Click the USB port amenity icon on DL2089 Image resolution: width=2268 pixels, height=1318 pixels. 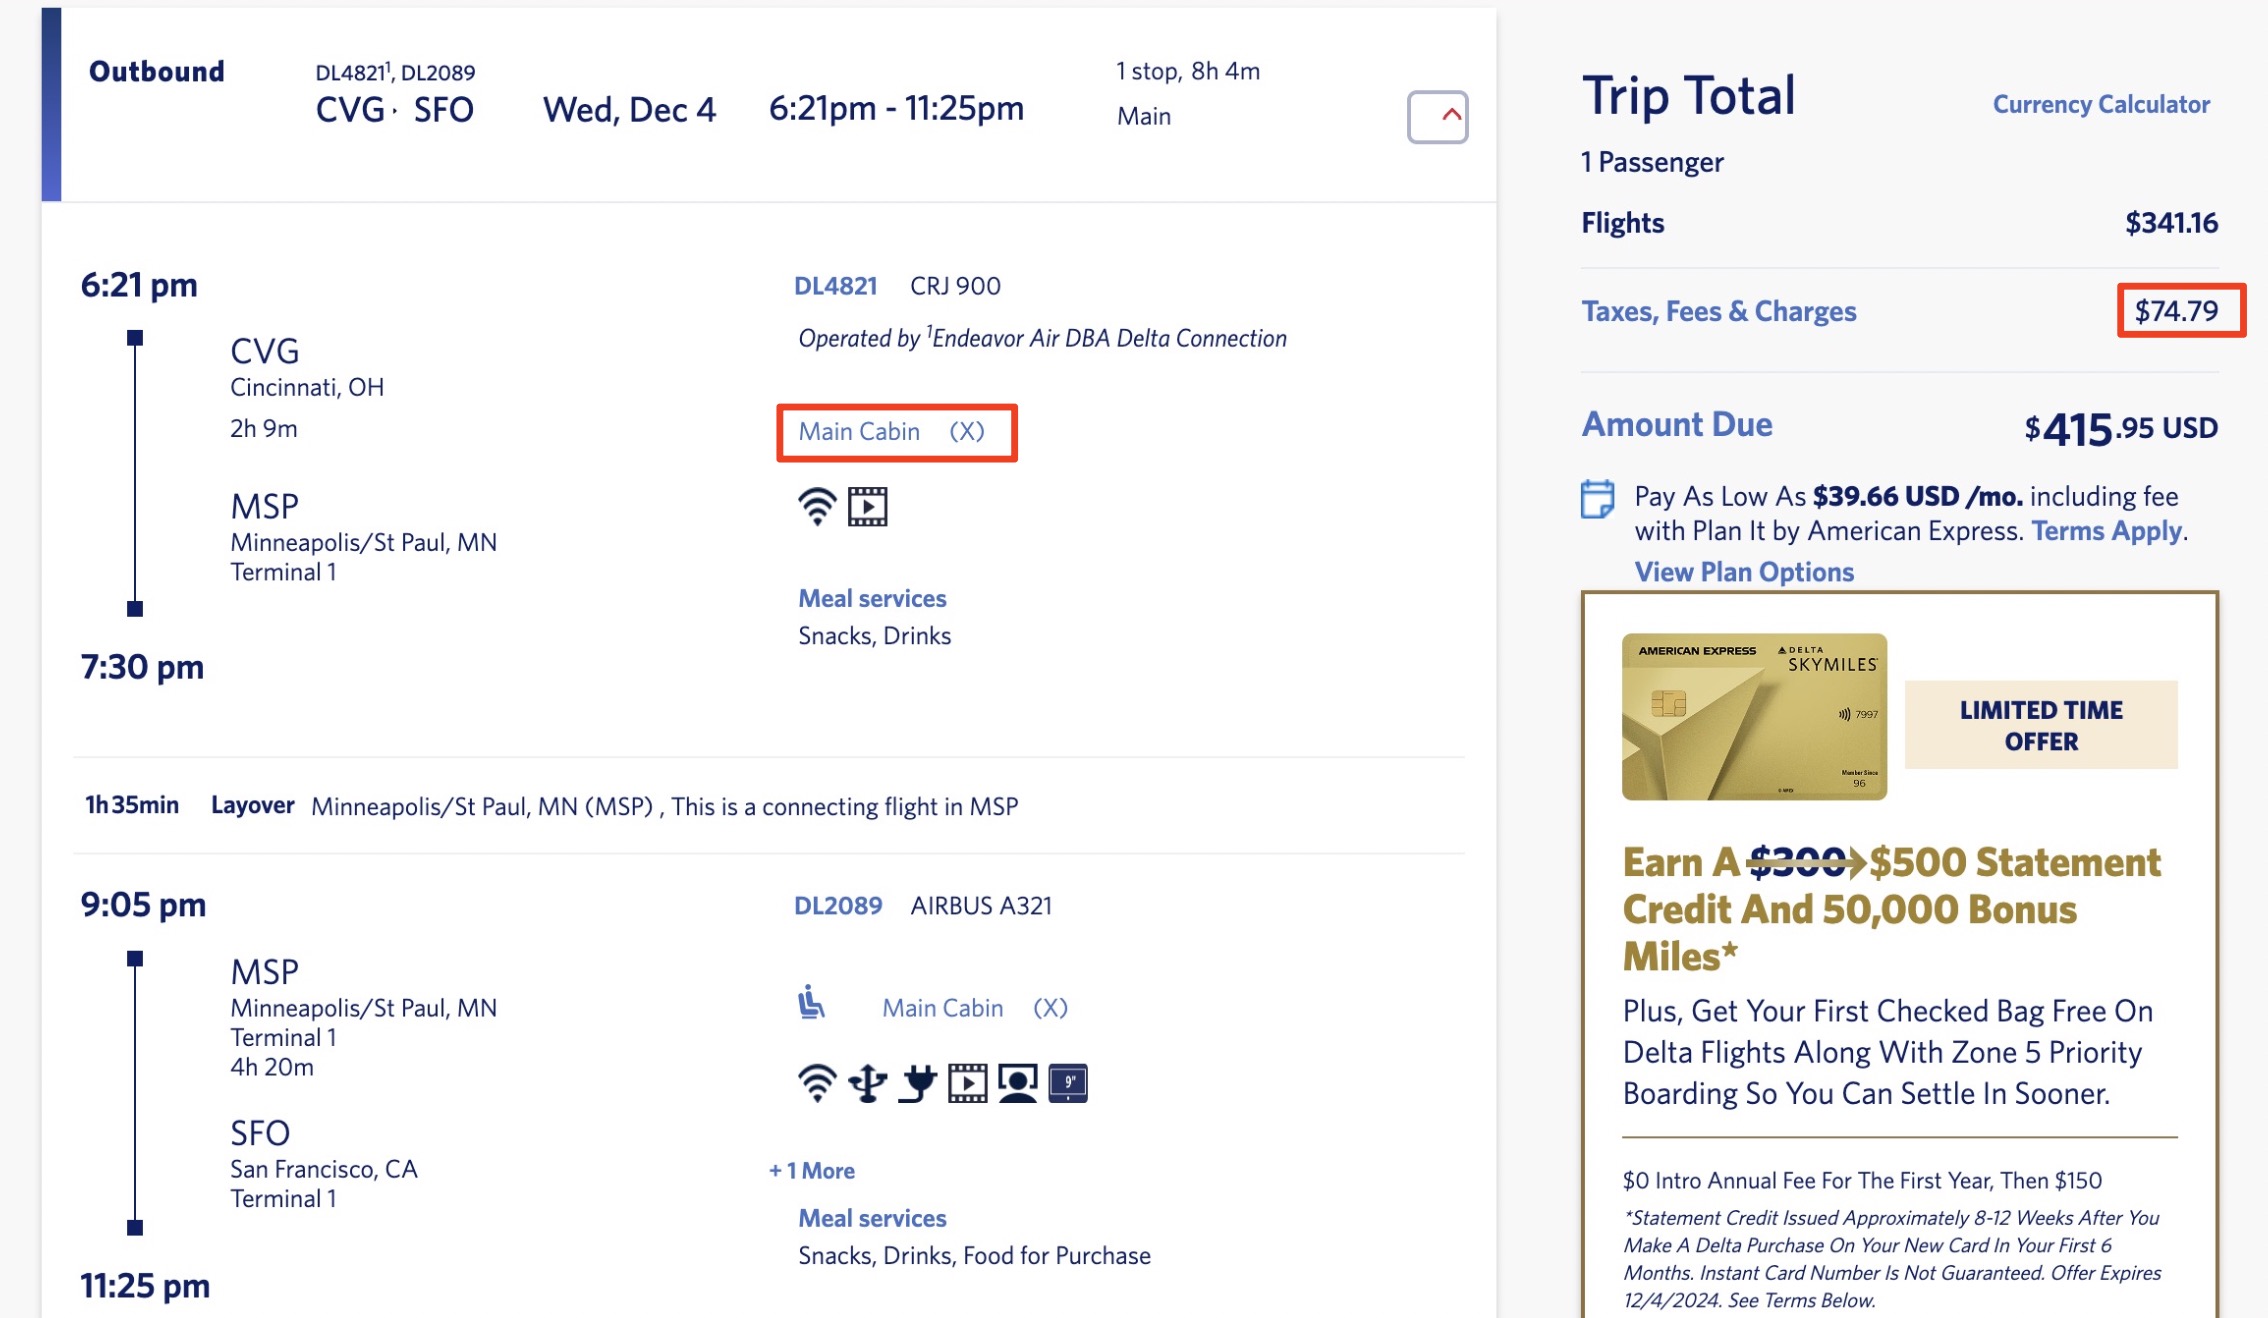(x=867, y=1081)
